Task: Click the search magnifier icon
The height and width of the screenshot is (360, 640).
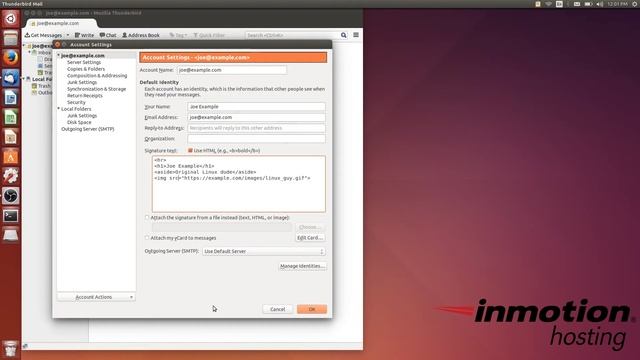Action: click(344, 35)
